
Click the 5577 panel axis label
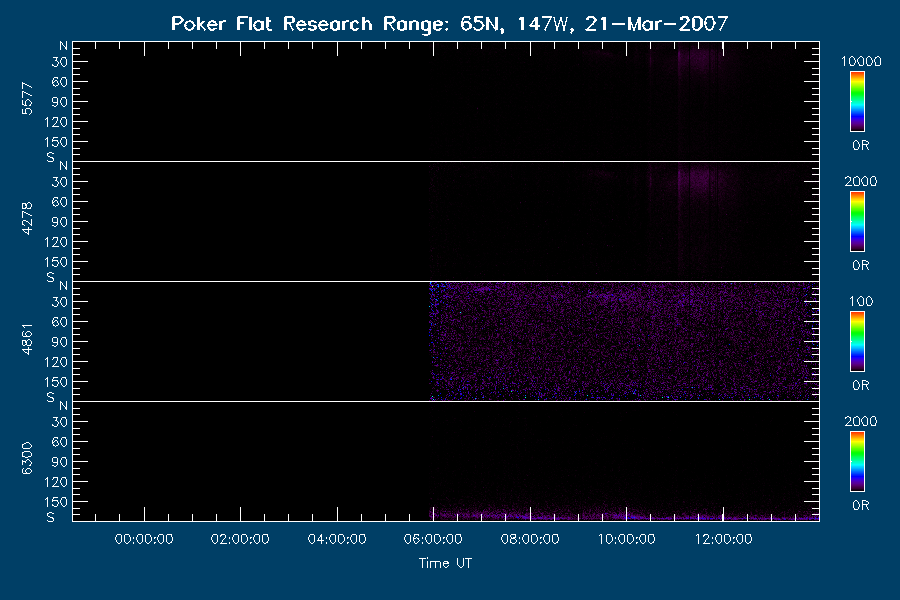click(x=27, y=99)
